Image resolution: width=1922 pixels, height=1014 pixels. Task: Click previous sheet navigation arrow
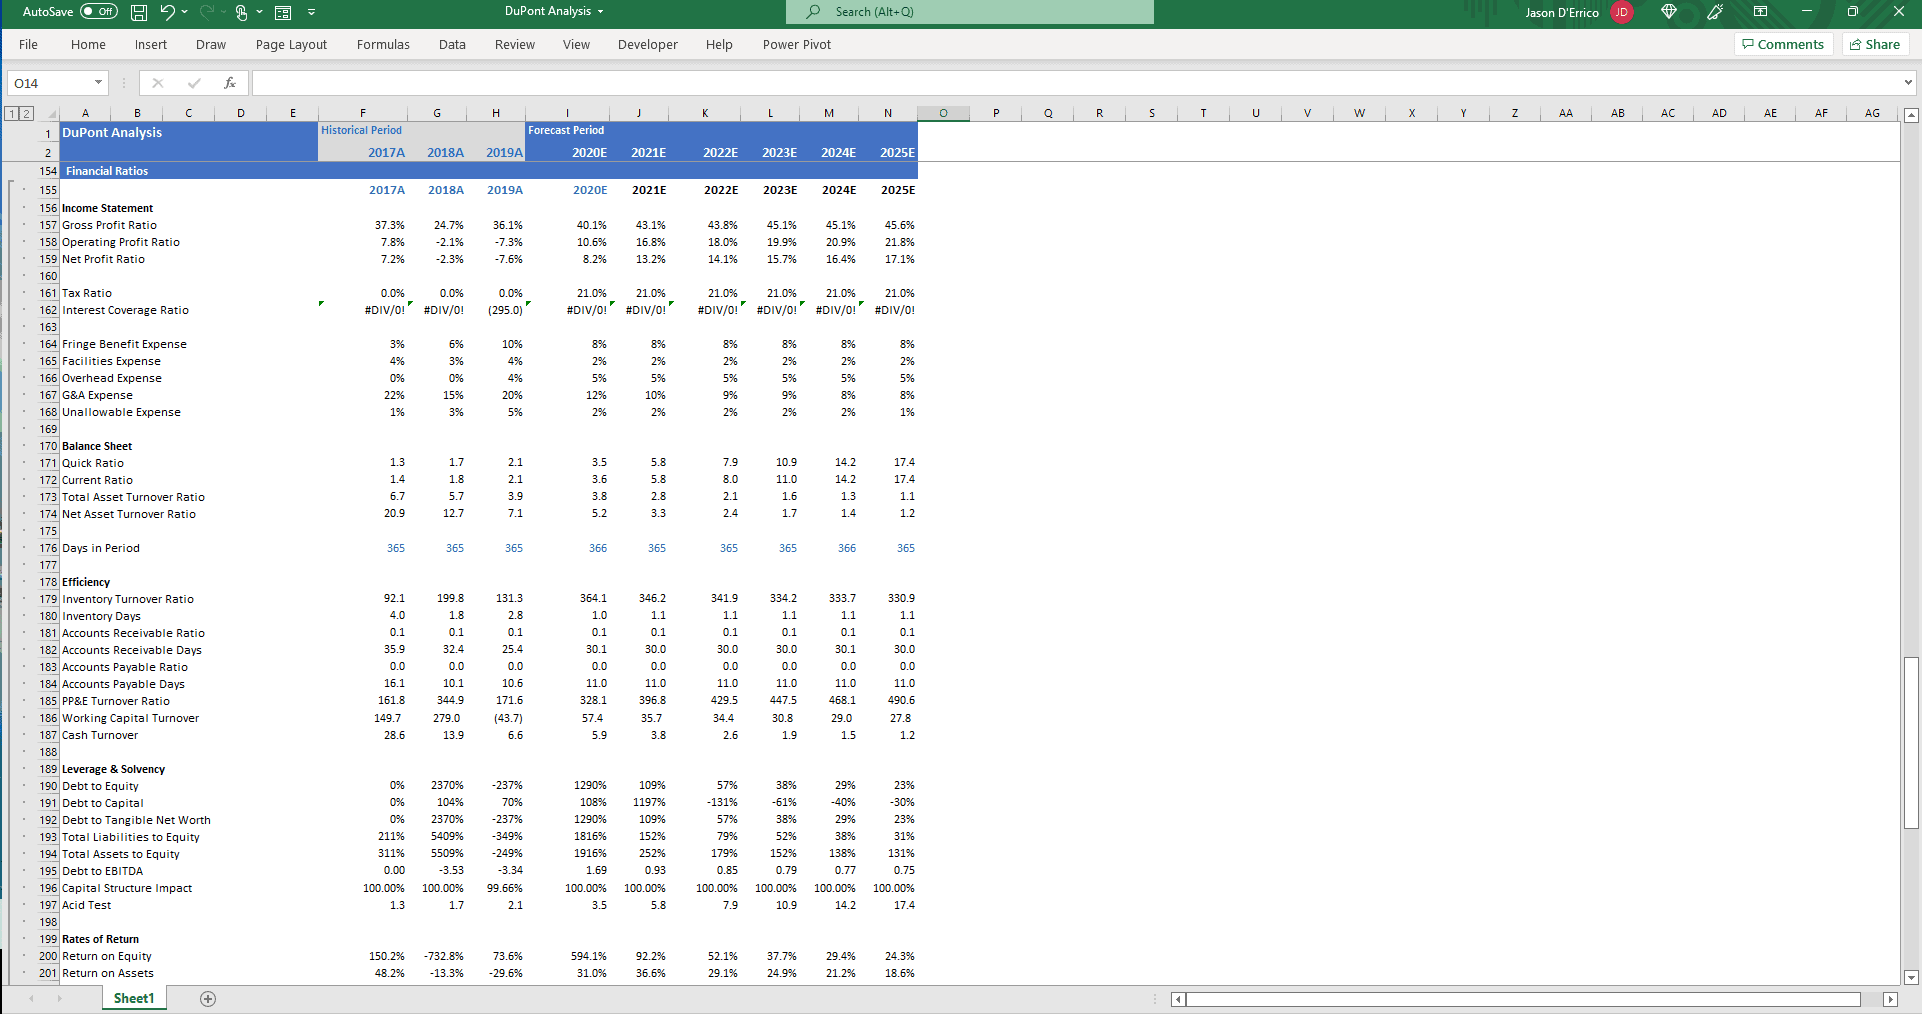(31, 999)
